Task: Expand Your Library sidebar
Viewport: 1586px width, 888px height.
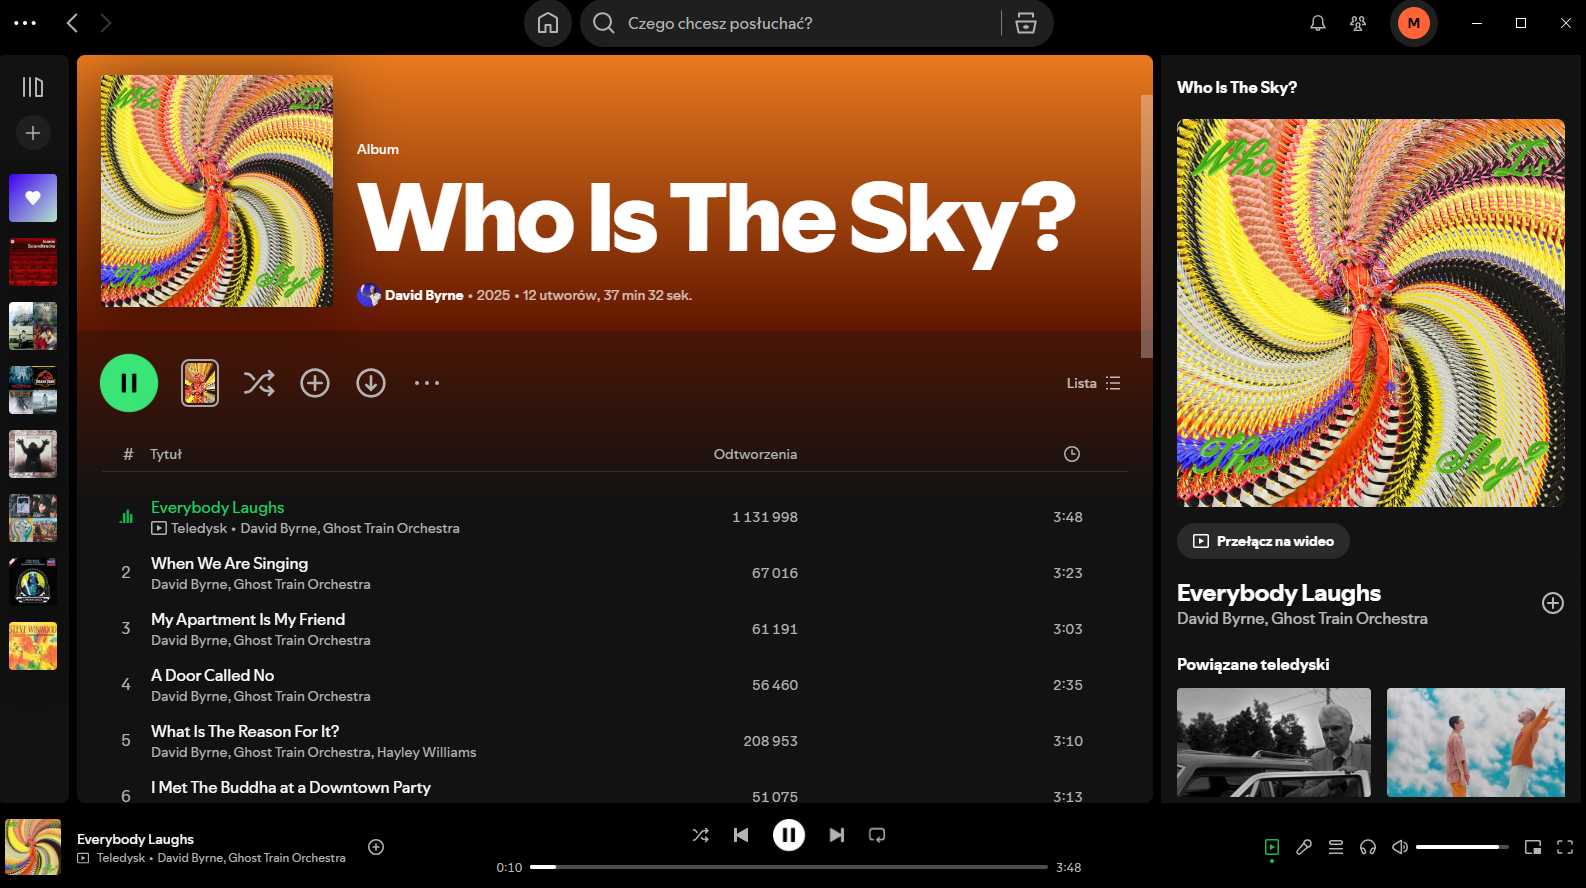Action: [x=33, y=87]
